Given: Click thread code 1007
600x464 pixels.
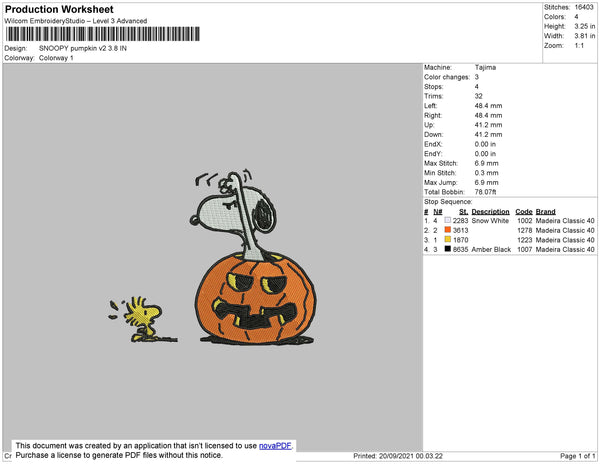Looking at the screenshot, I should [525, 249].
